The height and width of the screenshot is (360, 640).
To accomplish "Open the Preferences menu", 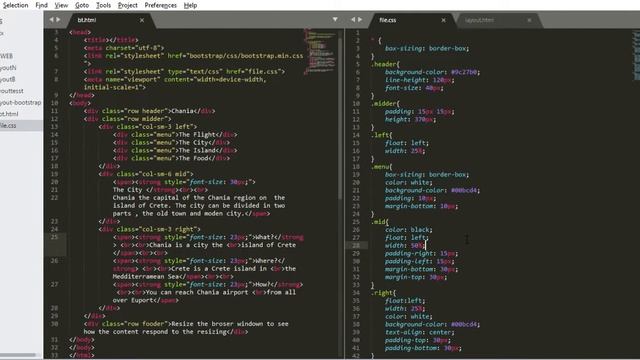I will [x=160, y=5].
